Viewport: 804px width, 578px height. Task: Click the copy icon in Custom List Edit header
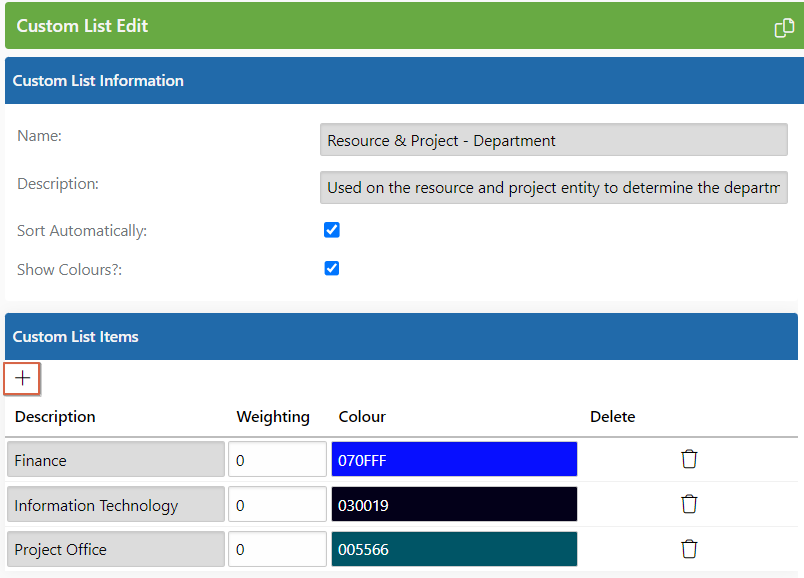coord(784,28)
